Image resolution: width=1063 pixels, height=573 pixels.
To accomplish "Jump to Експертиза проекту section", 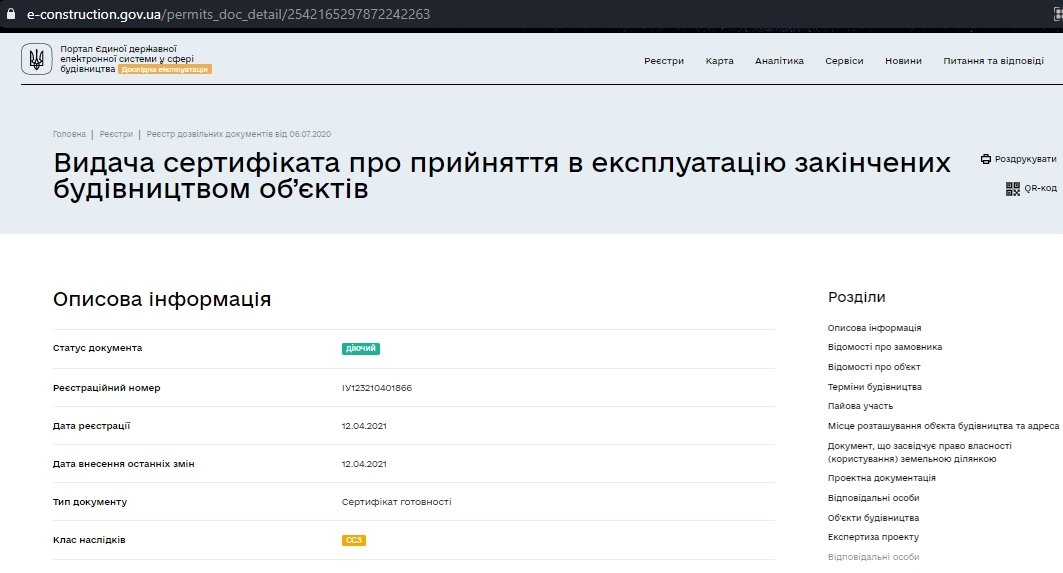I will [x=873, y=537].
